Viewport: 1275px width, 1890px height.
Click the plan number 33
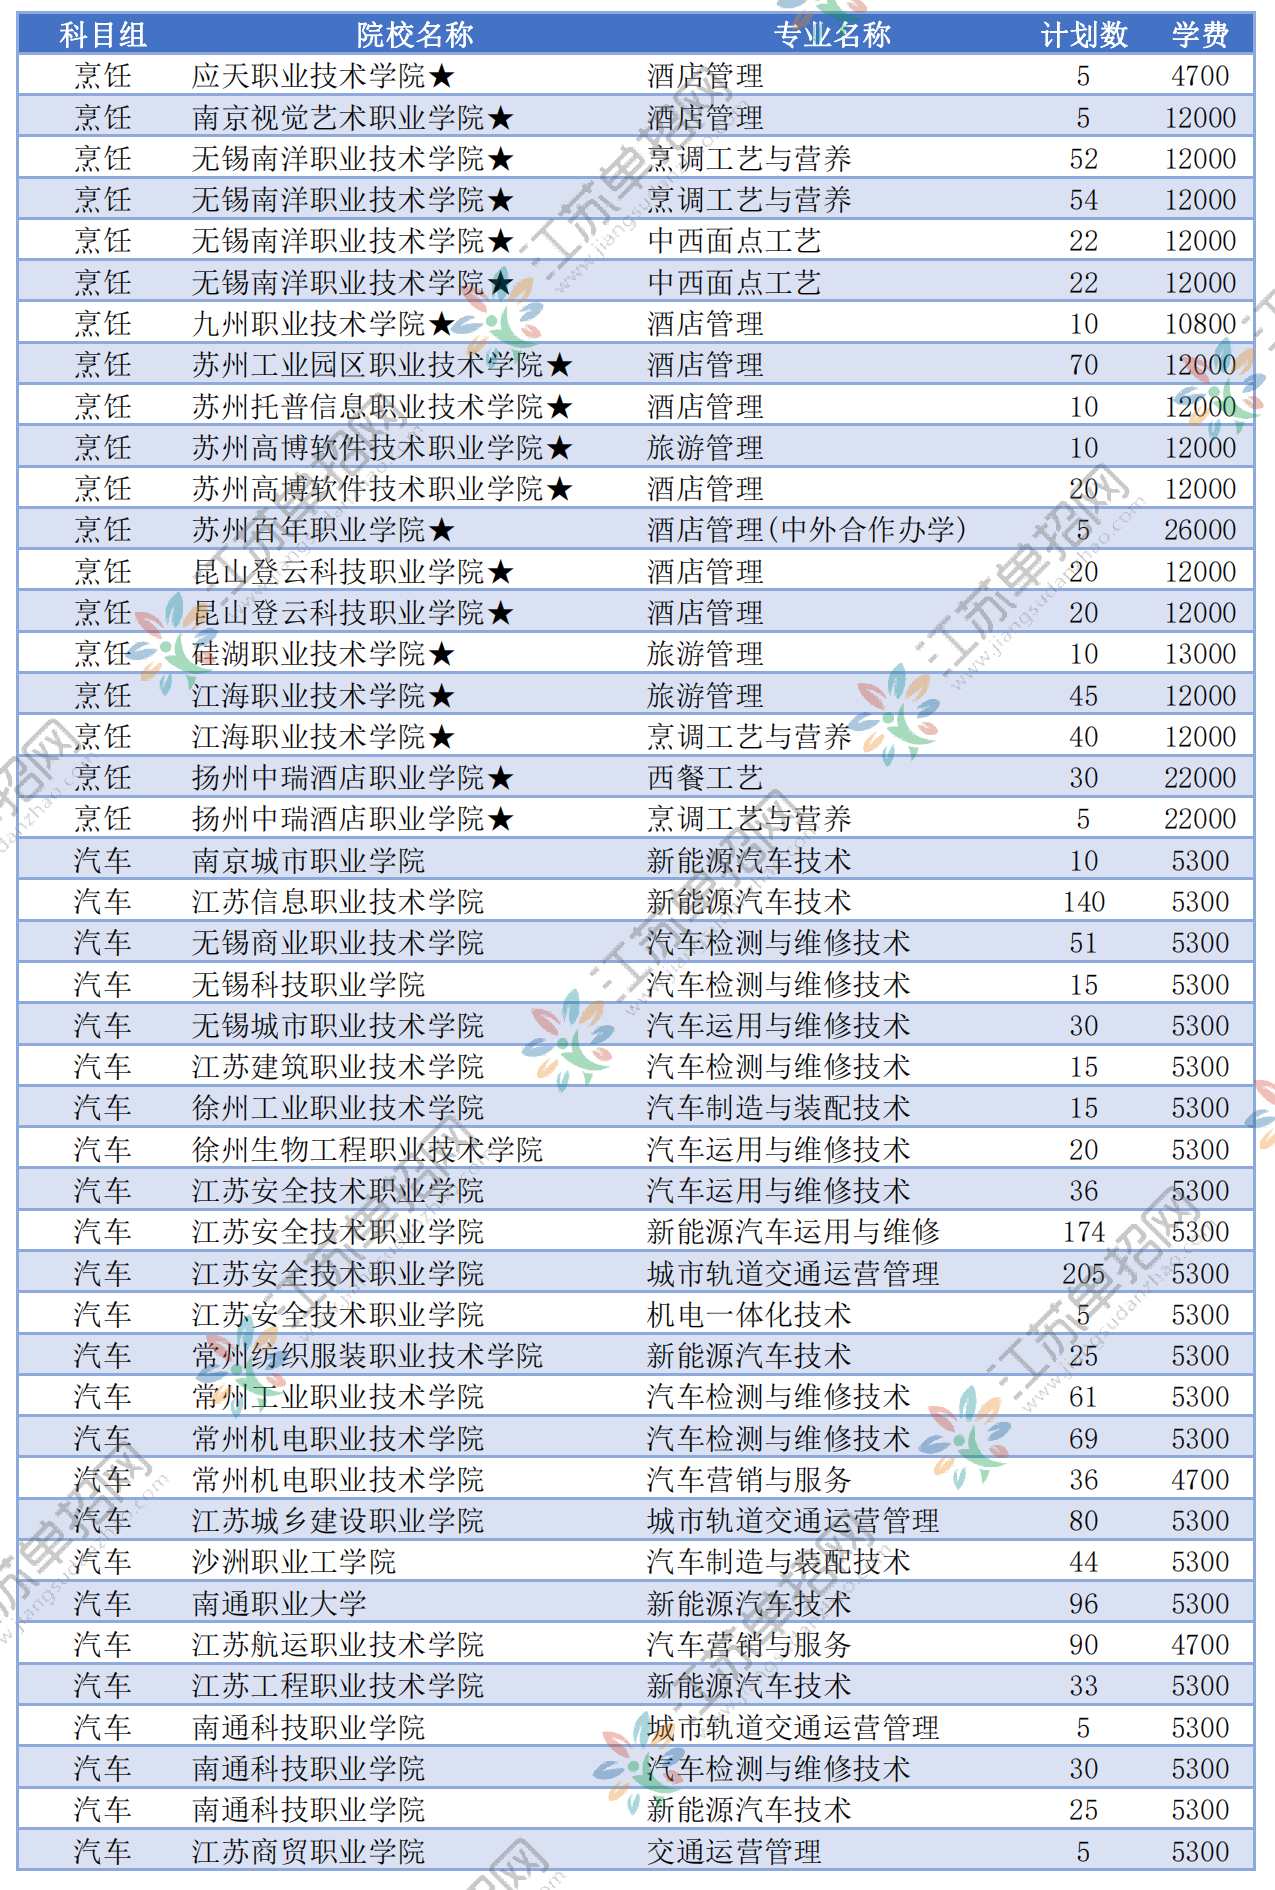pyautogui.click(x=1084, y=1686)
